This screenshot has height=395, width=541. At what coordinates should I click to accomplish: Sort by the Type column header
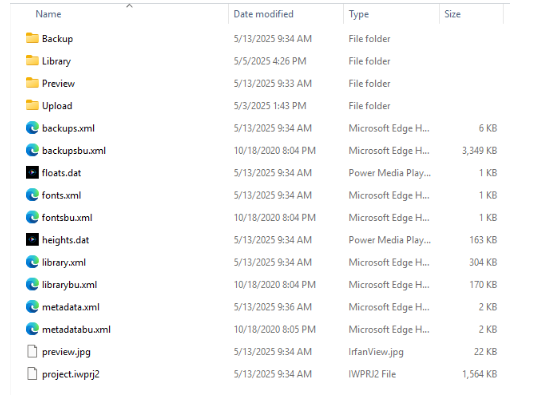358,14
